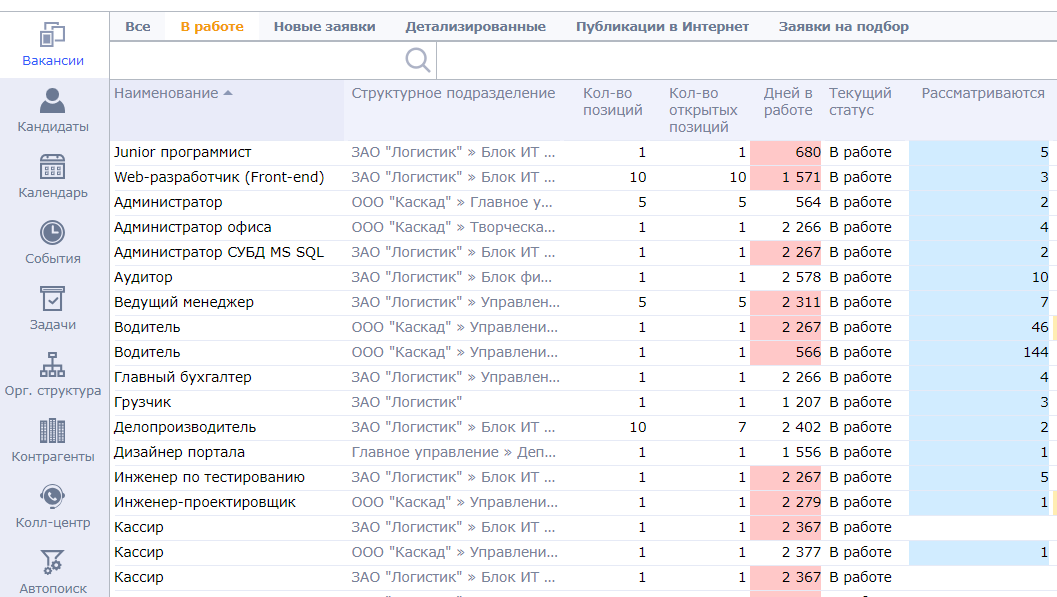Image resolution: width=1057 pixels, height=597 pixels.
Task: Open the Кандидаты sidebar icon
Action: [53, 100]
